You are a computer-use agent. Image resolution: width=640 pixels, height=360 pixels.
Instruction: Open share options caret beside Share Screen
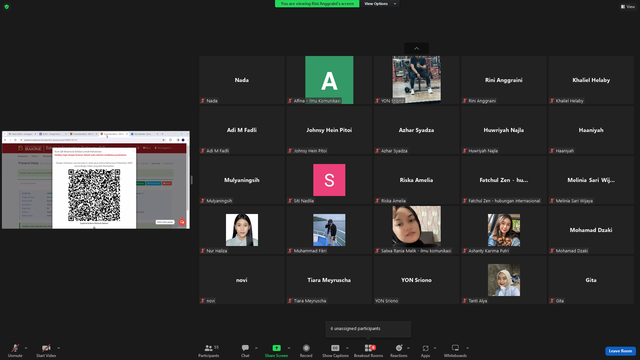point(289,348)
